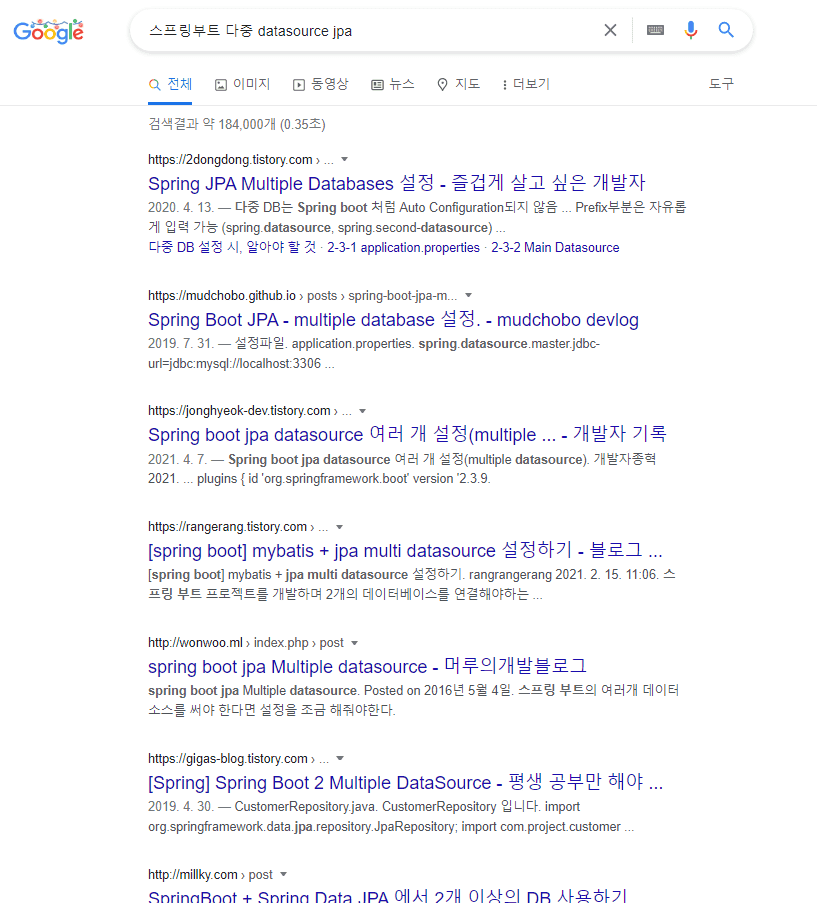Expand dropdown arrow next to 2dongdong.tistory.com

click(344, 160)
